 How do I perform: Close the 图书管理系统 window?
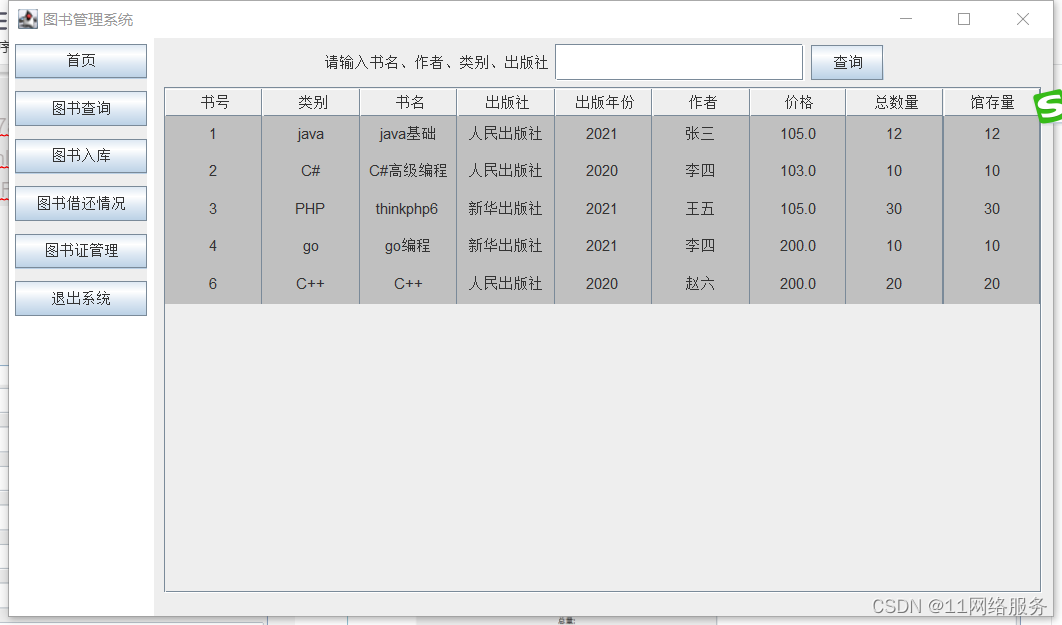1023,19
